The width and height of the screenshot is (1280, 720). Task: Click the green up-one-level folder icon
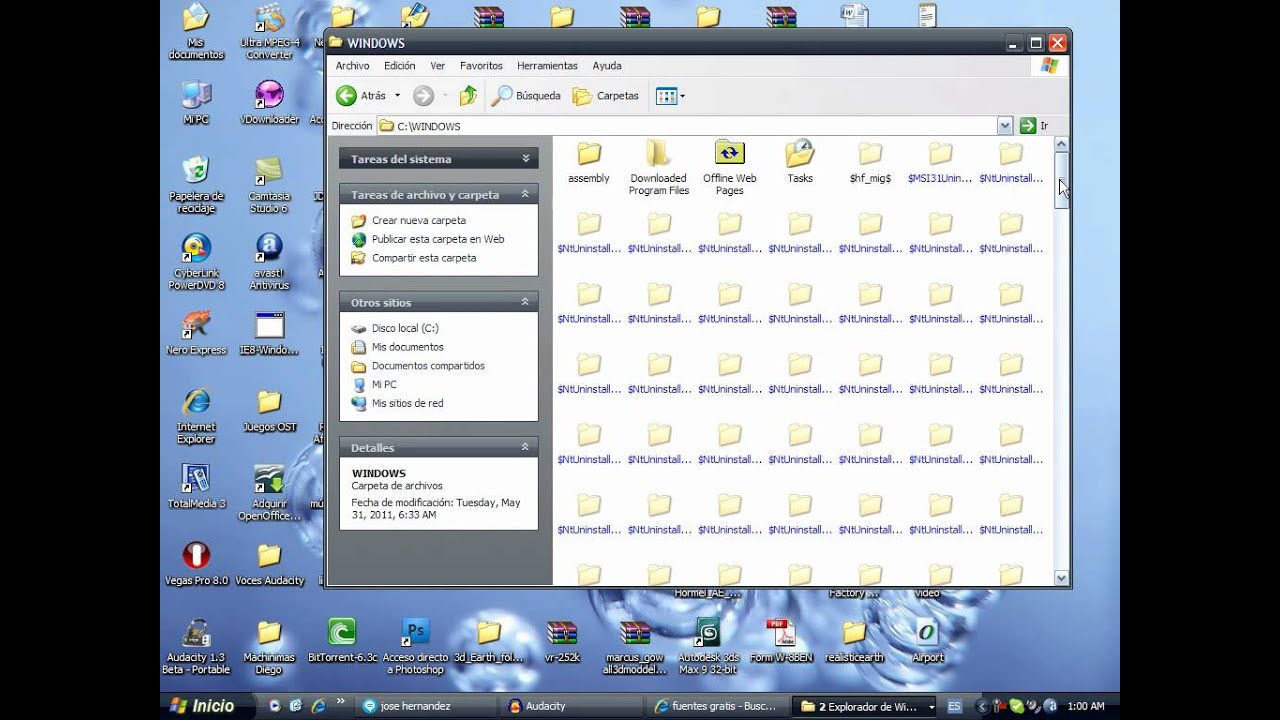[x=468, y=96]
